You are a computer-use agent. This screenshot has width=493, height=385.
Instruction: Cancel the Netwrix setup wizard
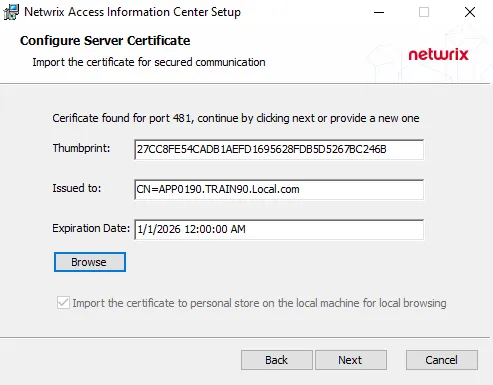442,360
